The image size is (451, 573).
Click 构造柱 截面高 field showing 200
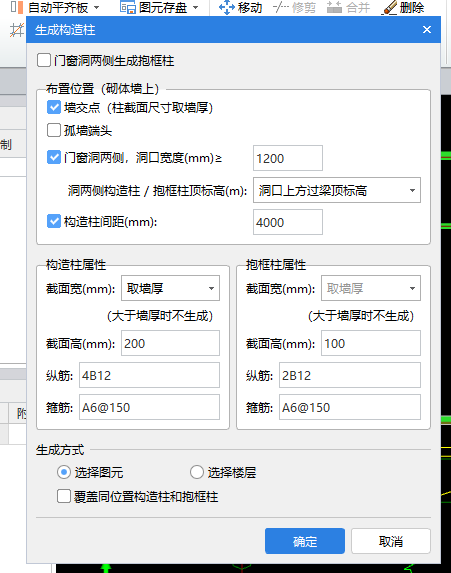(170, 343)
